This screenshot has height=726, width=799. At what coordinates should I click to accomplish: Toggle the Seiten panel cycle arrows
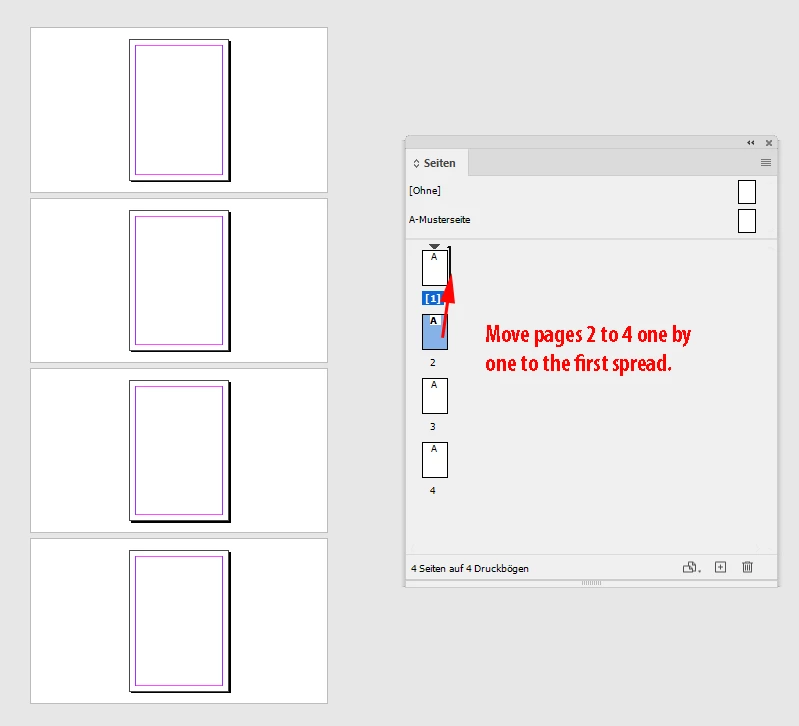pos(416,164)
